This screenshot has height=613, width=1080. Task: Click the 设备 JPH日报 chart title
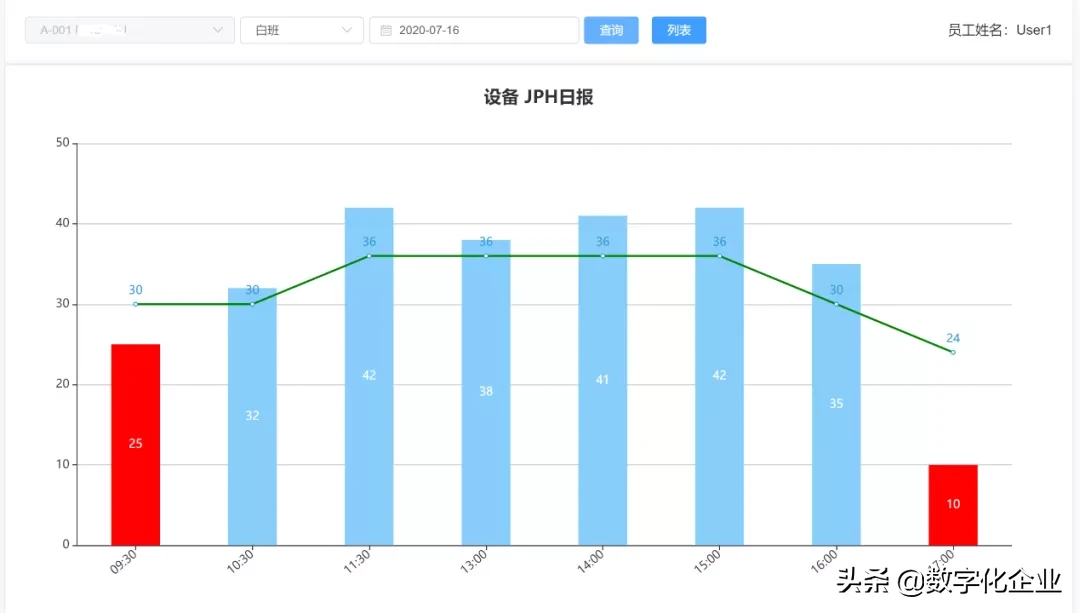tap(540, 97)
